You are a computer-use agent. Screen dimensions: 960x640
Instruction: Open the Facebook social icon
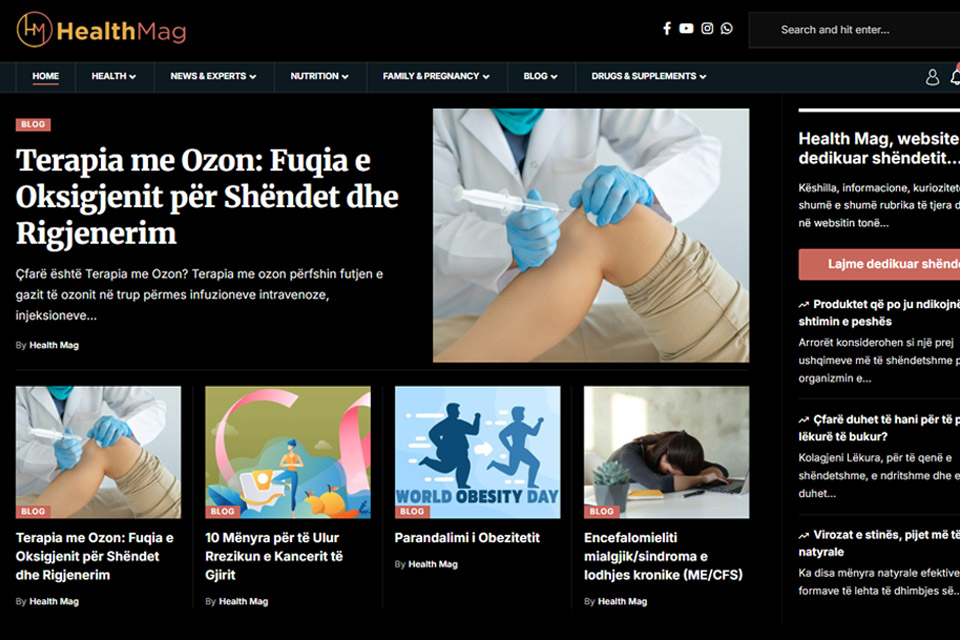(x=667, y=29)
